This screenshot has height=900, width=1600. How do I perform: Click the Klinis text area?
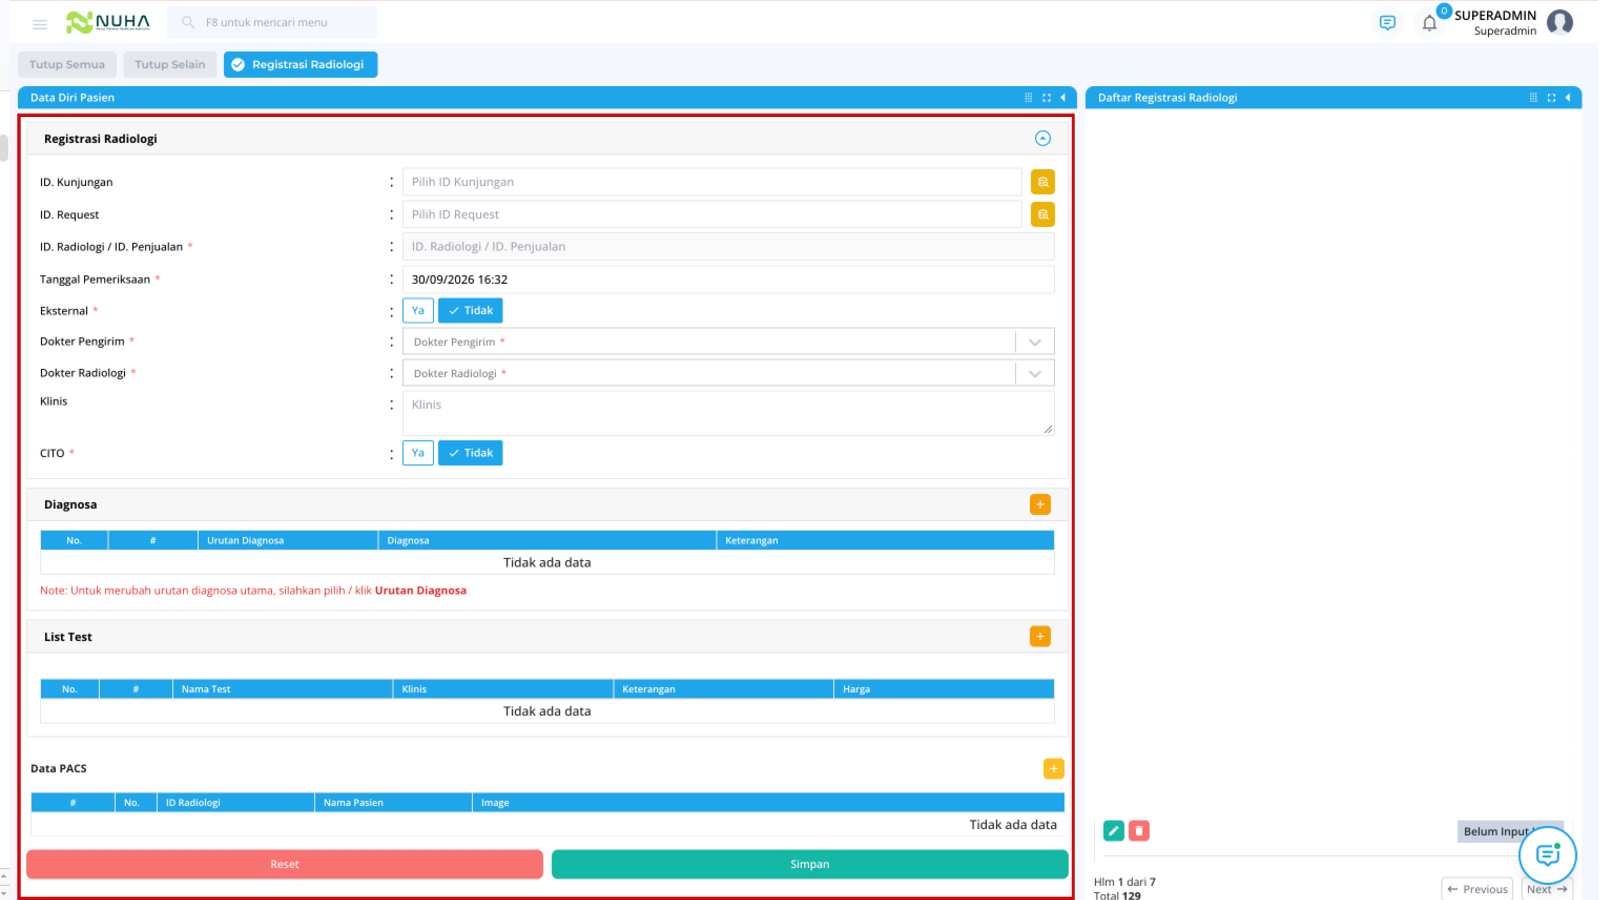pyautogui.click(x=728, y=413)
